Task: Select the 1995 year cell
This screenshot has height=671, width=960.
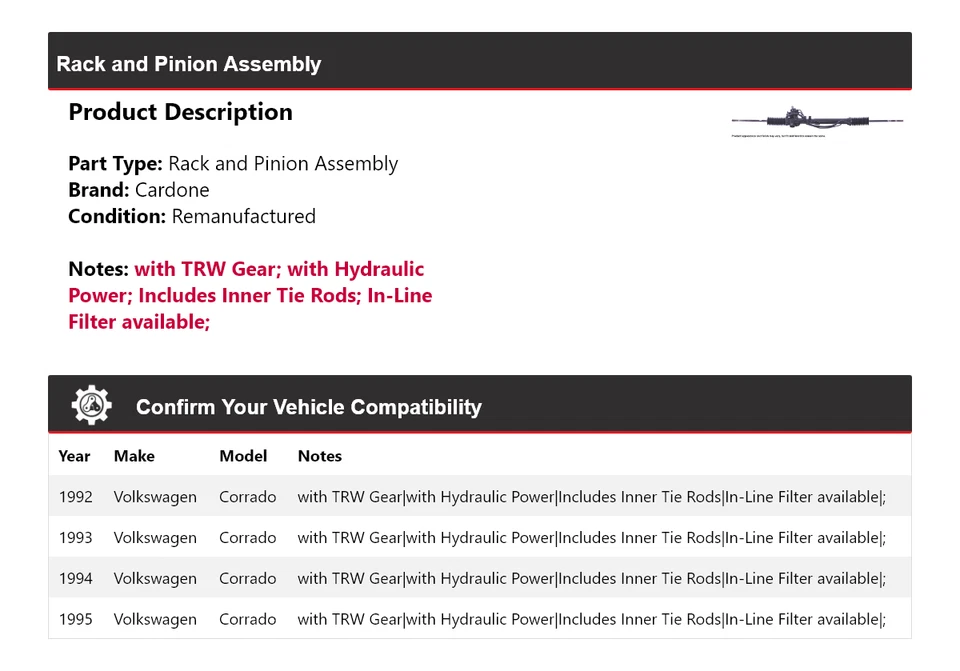Action: tap(75, 620)
